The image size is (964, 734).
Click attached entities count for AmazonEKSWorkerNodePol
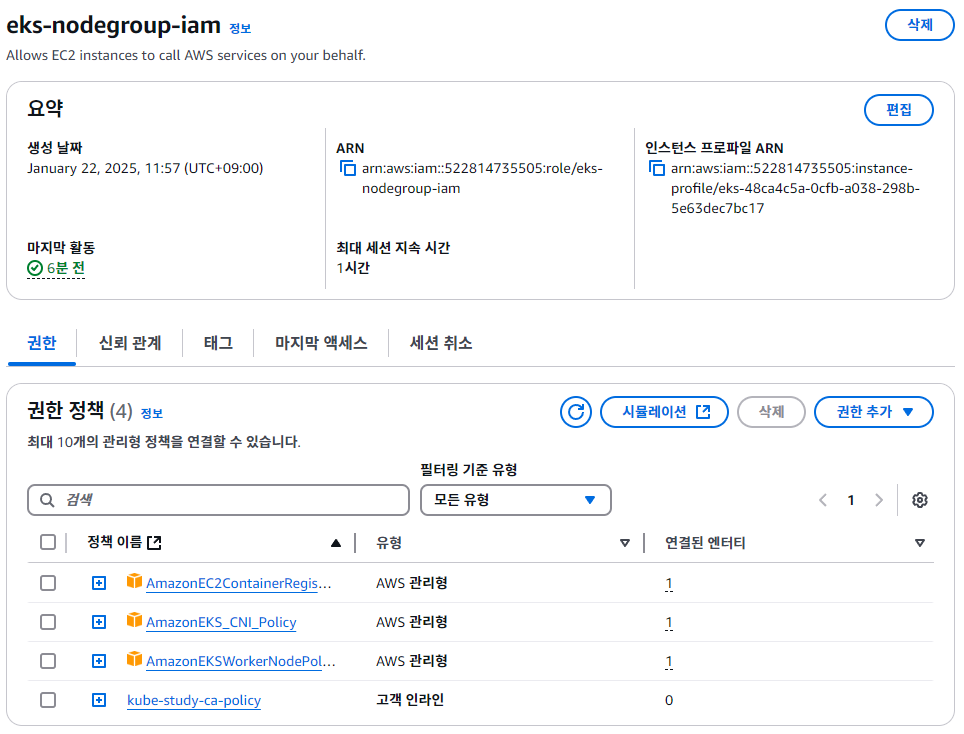tap(669, 661)
